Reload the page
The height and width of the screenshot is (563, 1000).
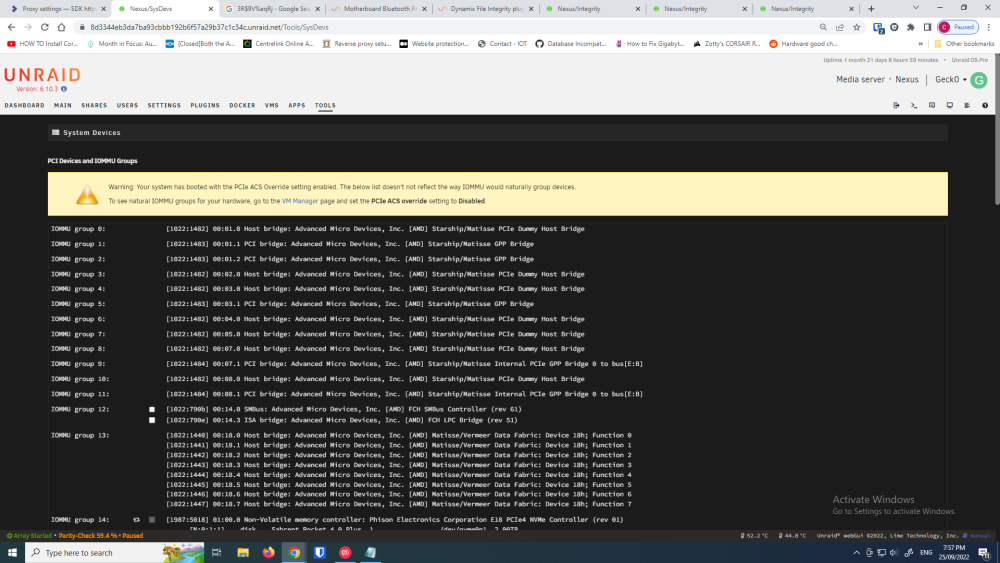tap(45, 27)
